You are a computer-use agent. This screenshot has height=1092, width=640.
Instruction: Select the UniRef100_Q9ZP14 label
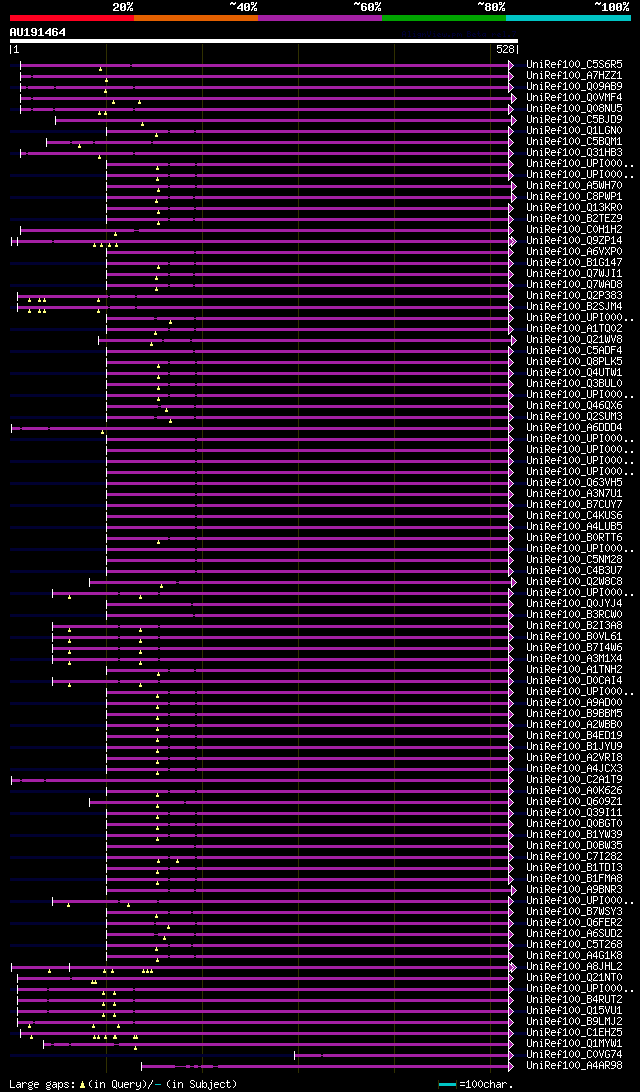pos(575,240)
